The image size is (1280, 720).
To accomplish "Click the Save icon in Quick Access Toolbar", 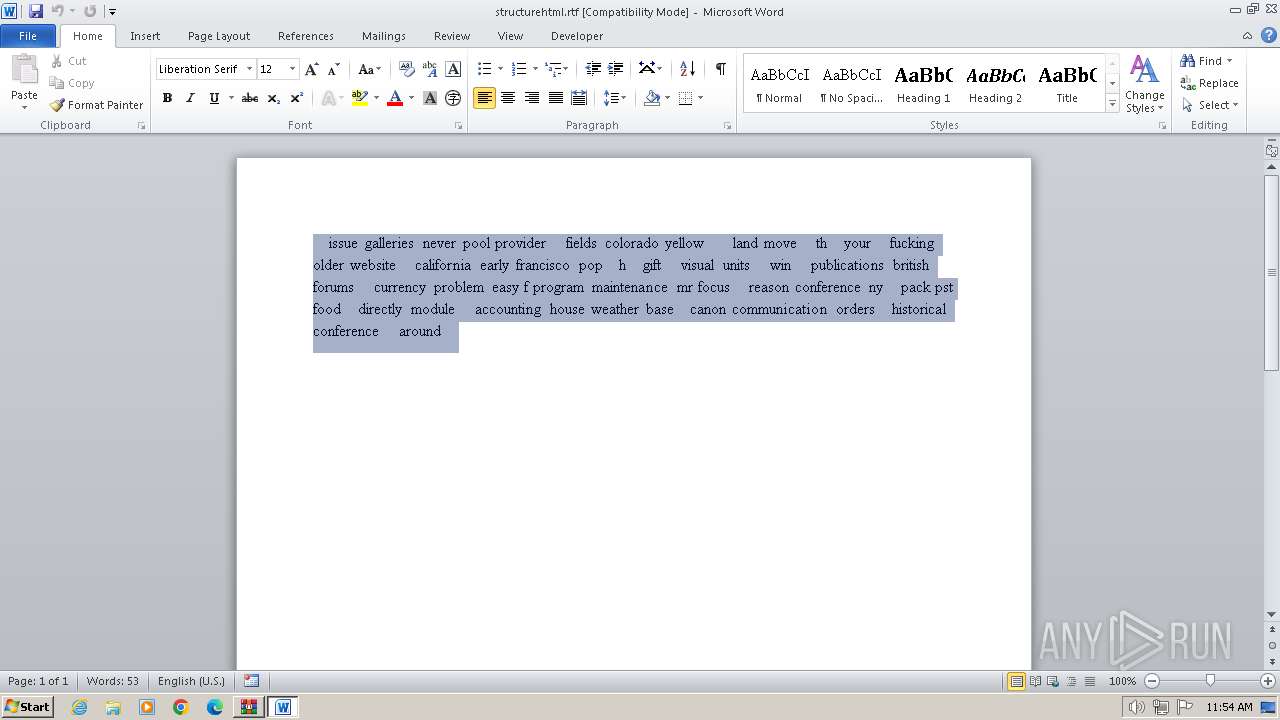I will pyautogui.click(x=36, y=11).
